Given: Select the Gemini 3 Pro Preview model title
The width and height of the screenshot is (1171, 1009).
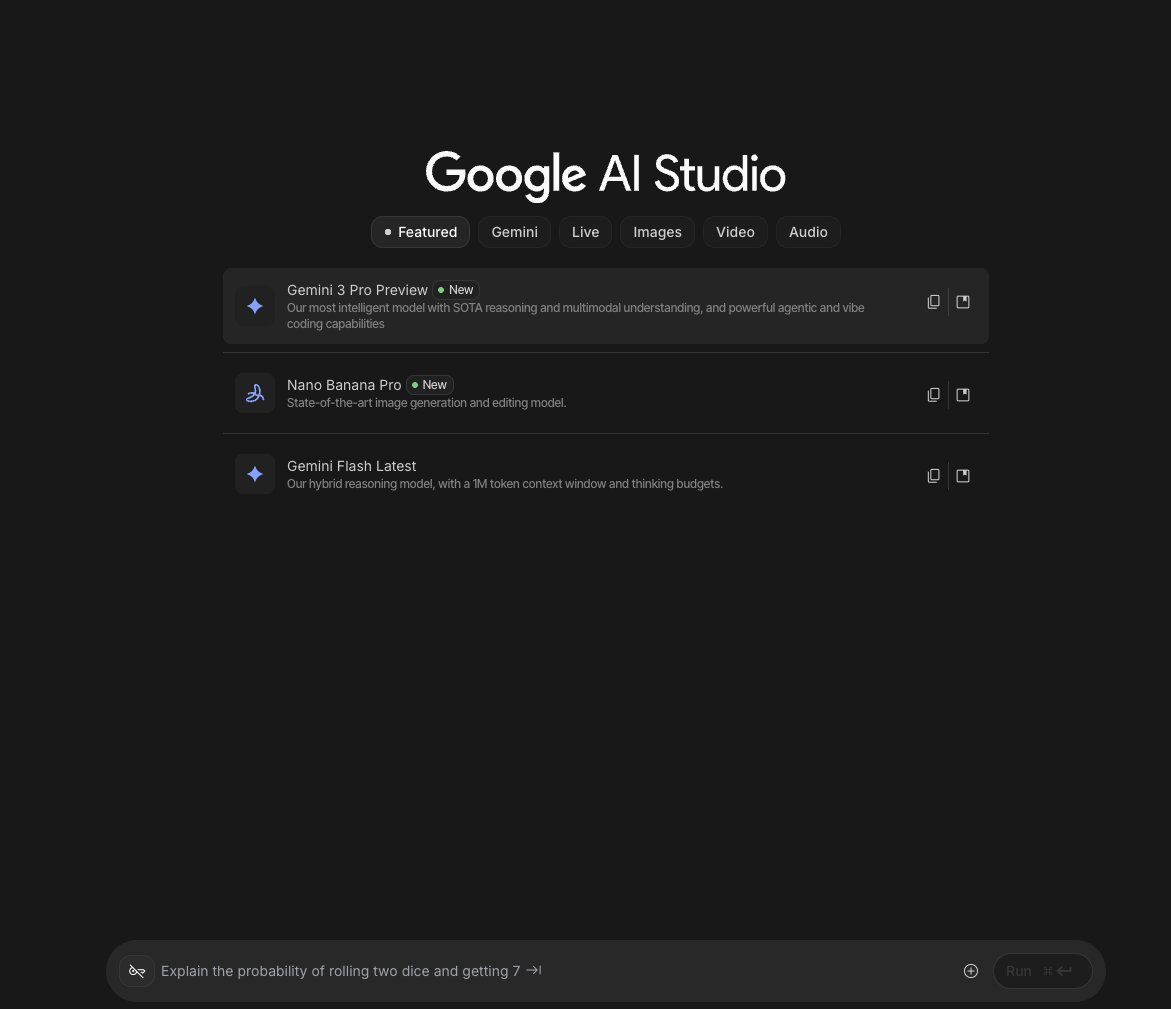Looking at the screenshot, I should [x=357, y=290].
